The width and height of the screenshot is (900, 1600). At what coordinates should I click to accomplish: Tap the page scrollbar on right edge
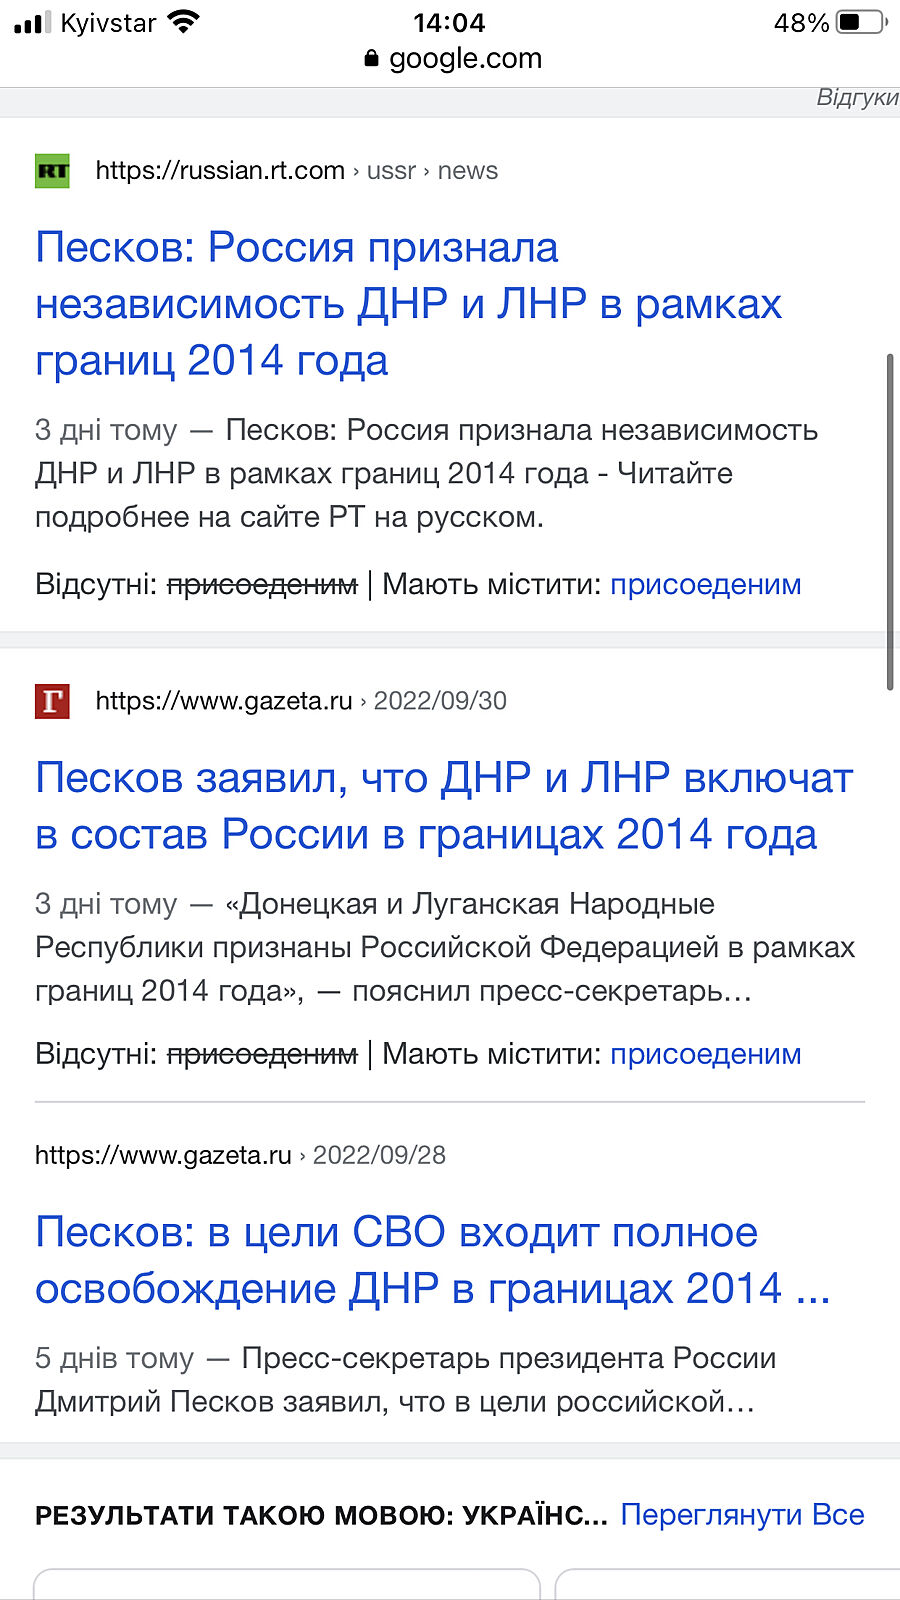point(890,520)
